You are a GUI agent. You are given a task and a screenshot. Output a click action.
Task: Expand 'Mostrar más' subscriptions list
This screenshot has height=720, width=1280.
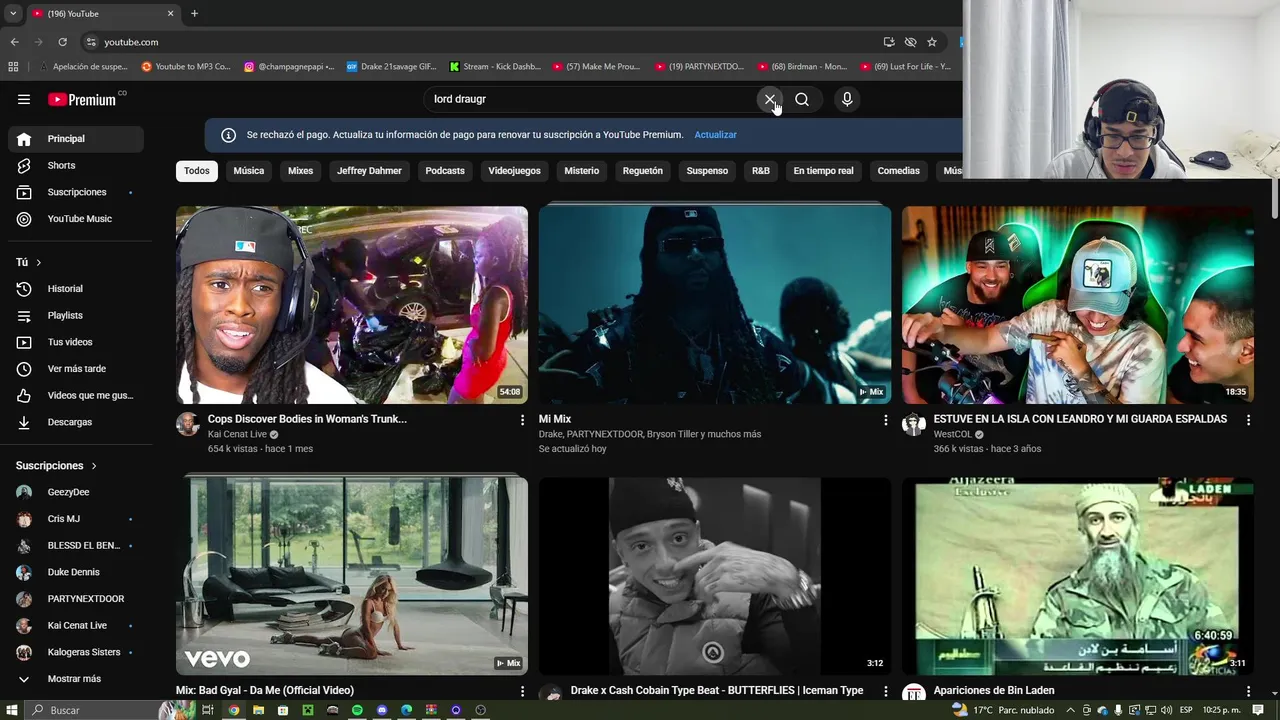point(76,679)
